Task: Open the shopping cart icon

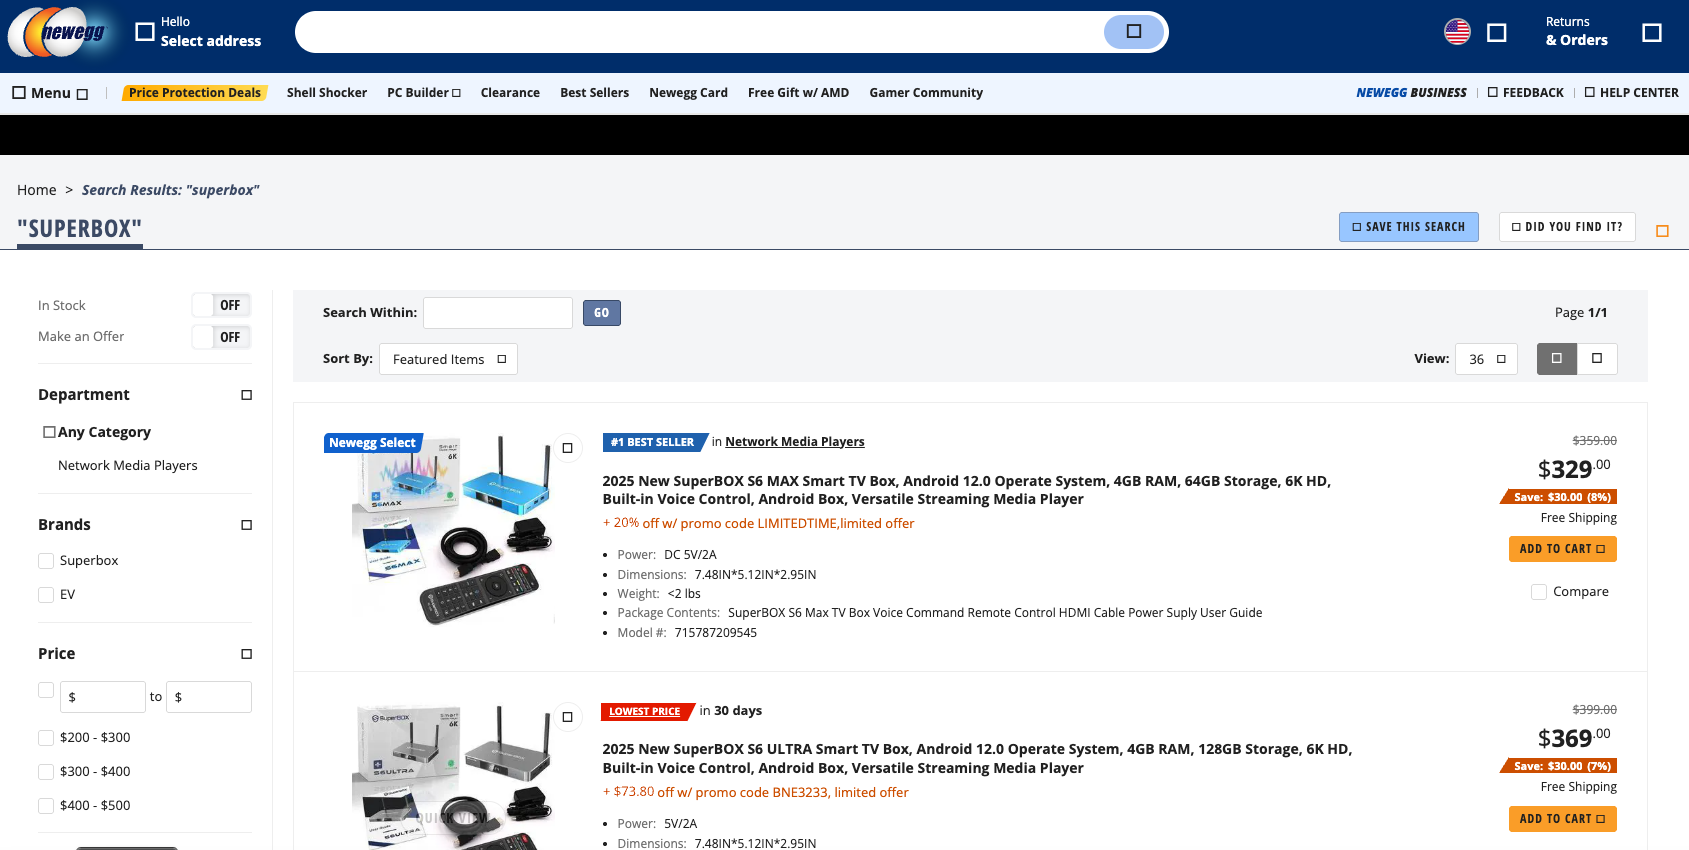Action: click(1651, 33)
